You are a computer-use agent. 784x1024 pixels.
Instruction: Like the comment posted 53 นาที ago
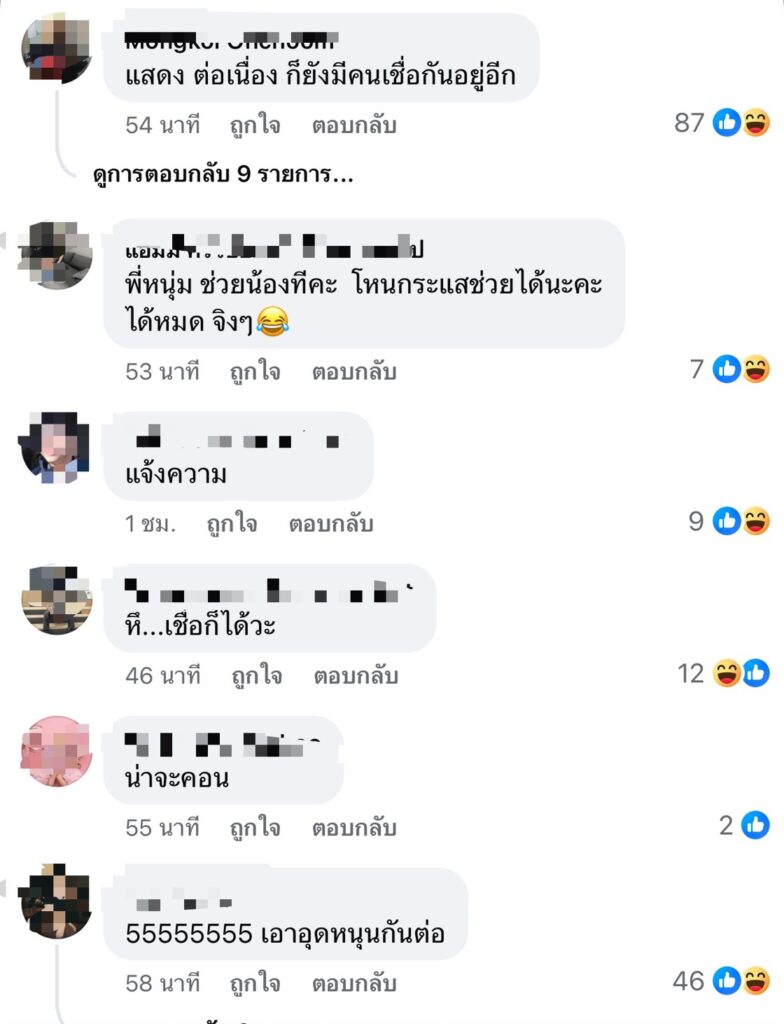tap(255, 372)
